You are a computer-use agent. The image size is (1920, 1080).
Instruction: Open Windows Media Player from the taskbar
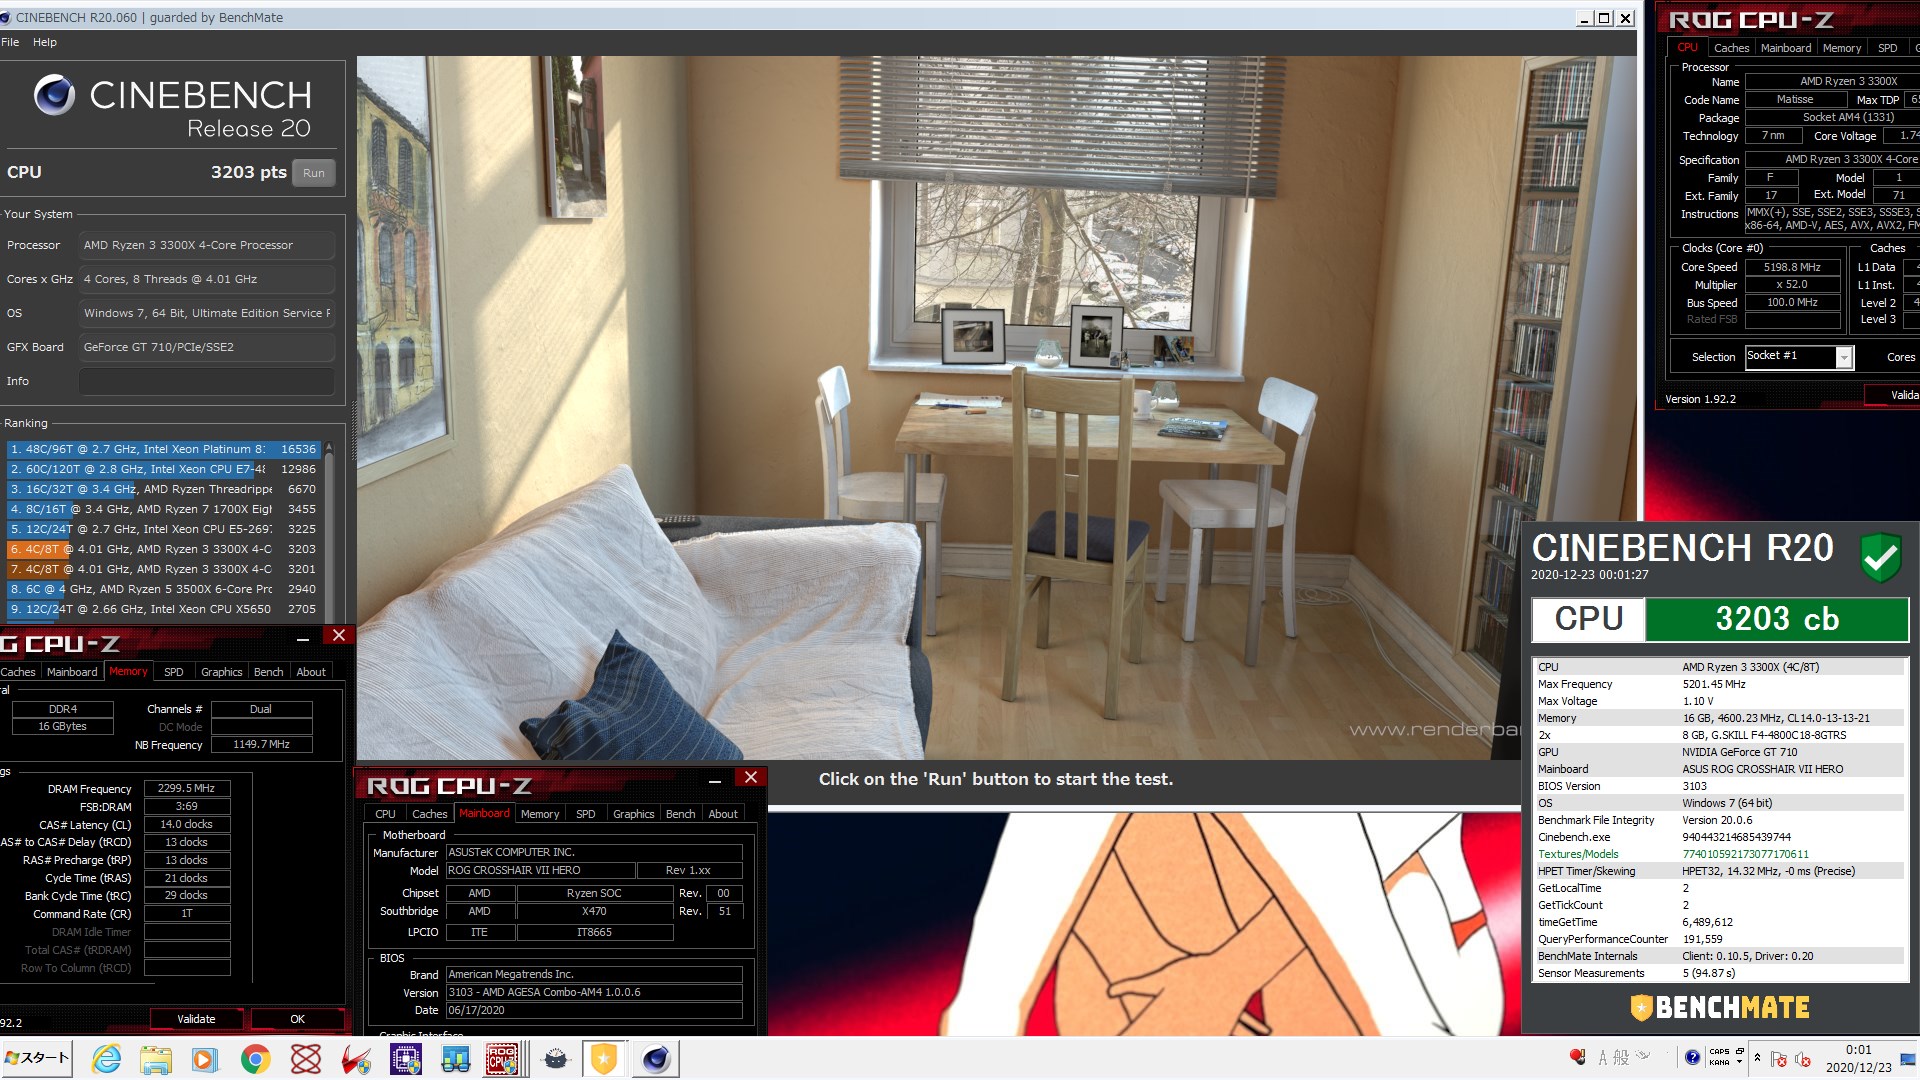coord(204,1059)
